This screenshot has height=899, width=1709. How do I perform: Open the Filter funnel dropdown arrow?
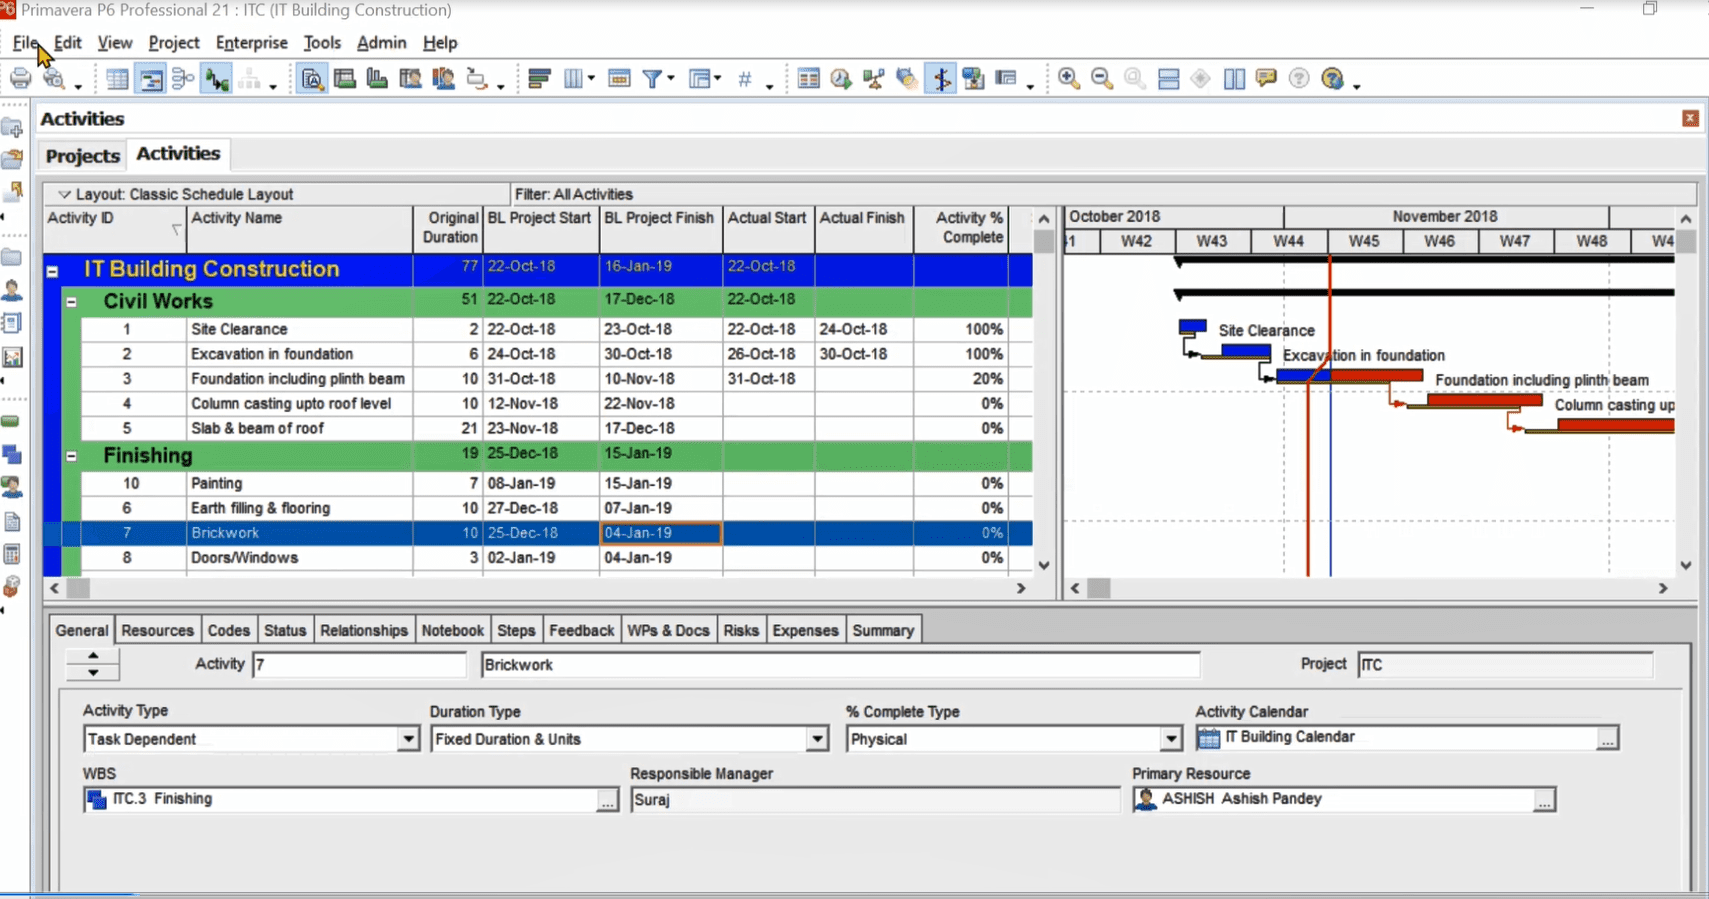pyautogui.click(x=671, y=79)
